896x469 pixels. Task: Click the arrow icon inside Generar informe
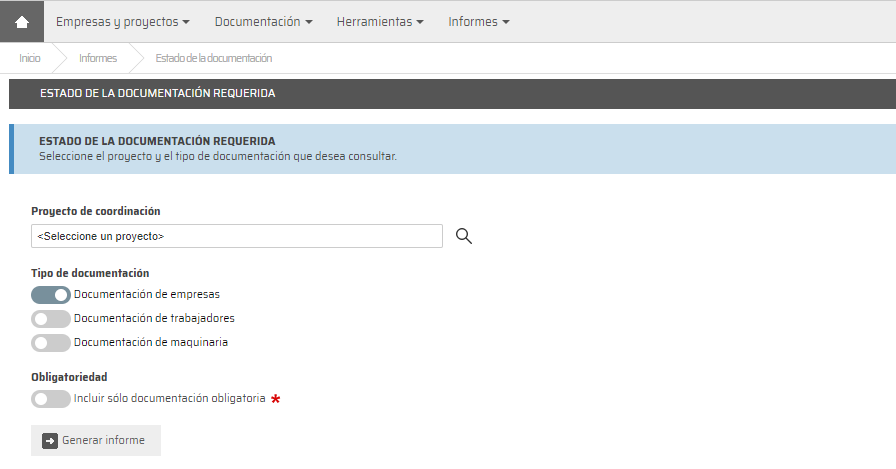tap(50, 440)
